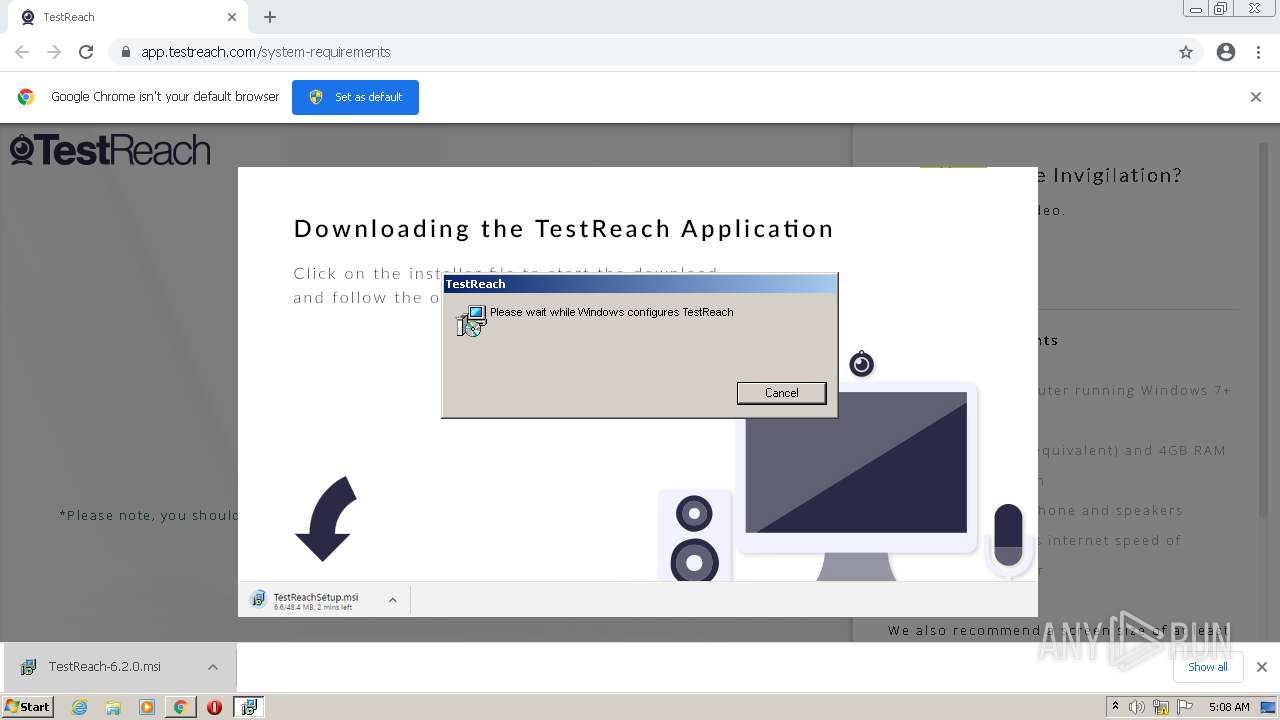The image size is (1280, 720).
Task: Close the TestReach browser tab
Action: point(232,17)
